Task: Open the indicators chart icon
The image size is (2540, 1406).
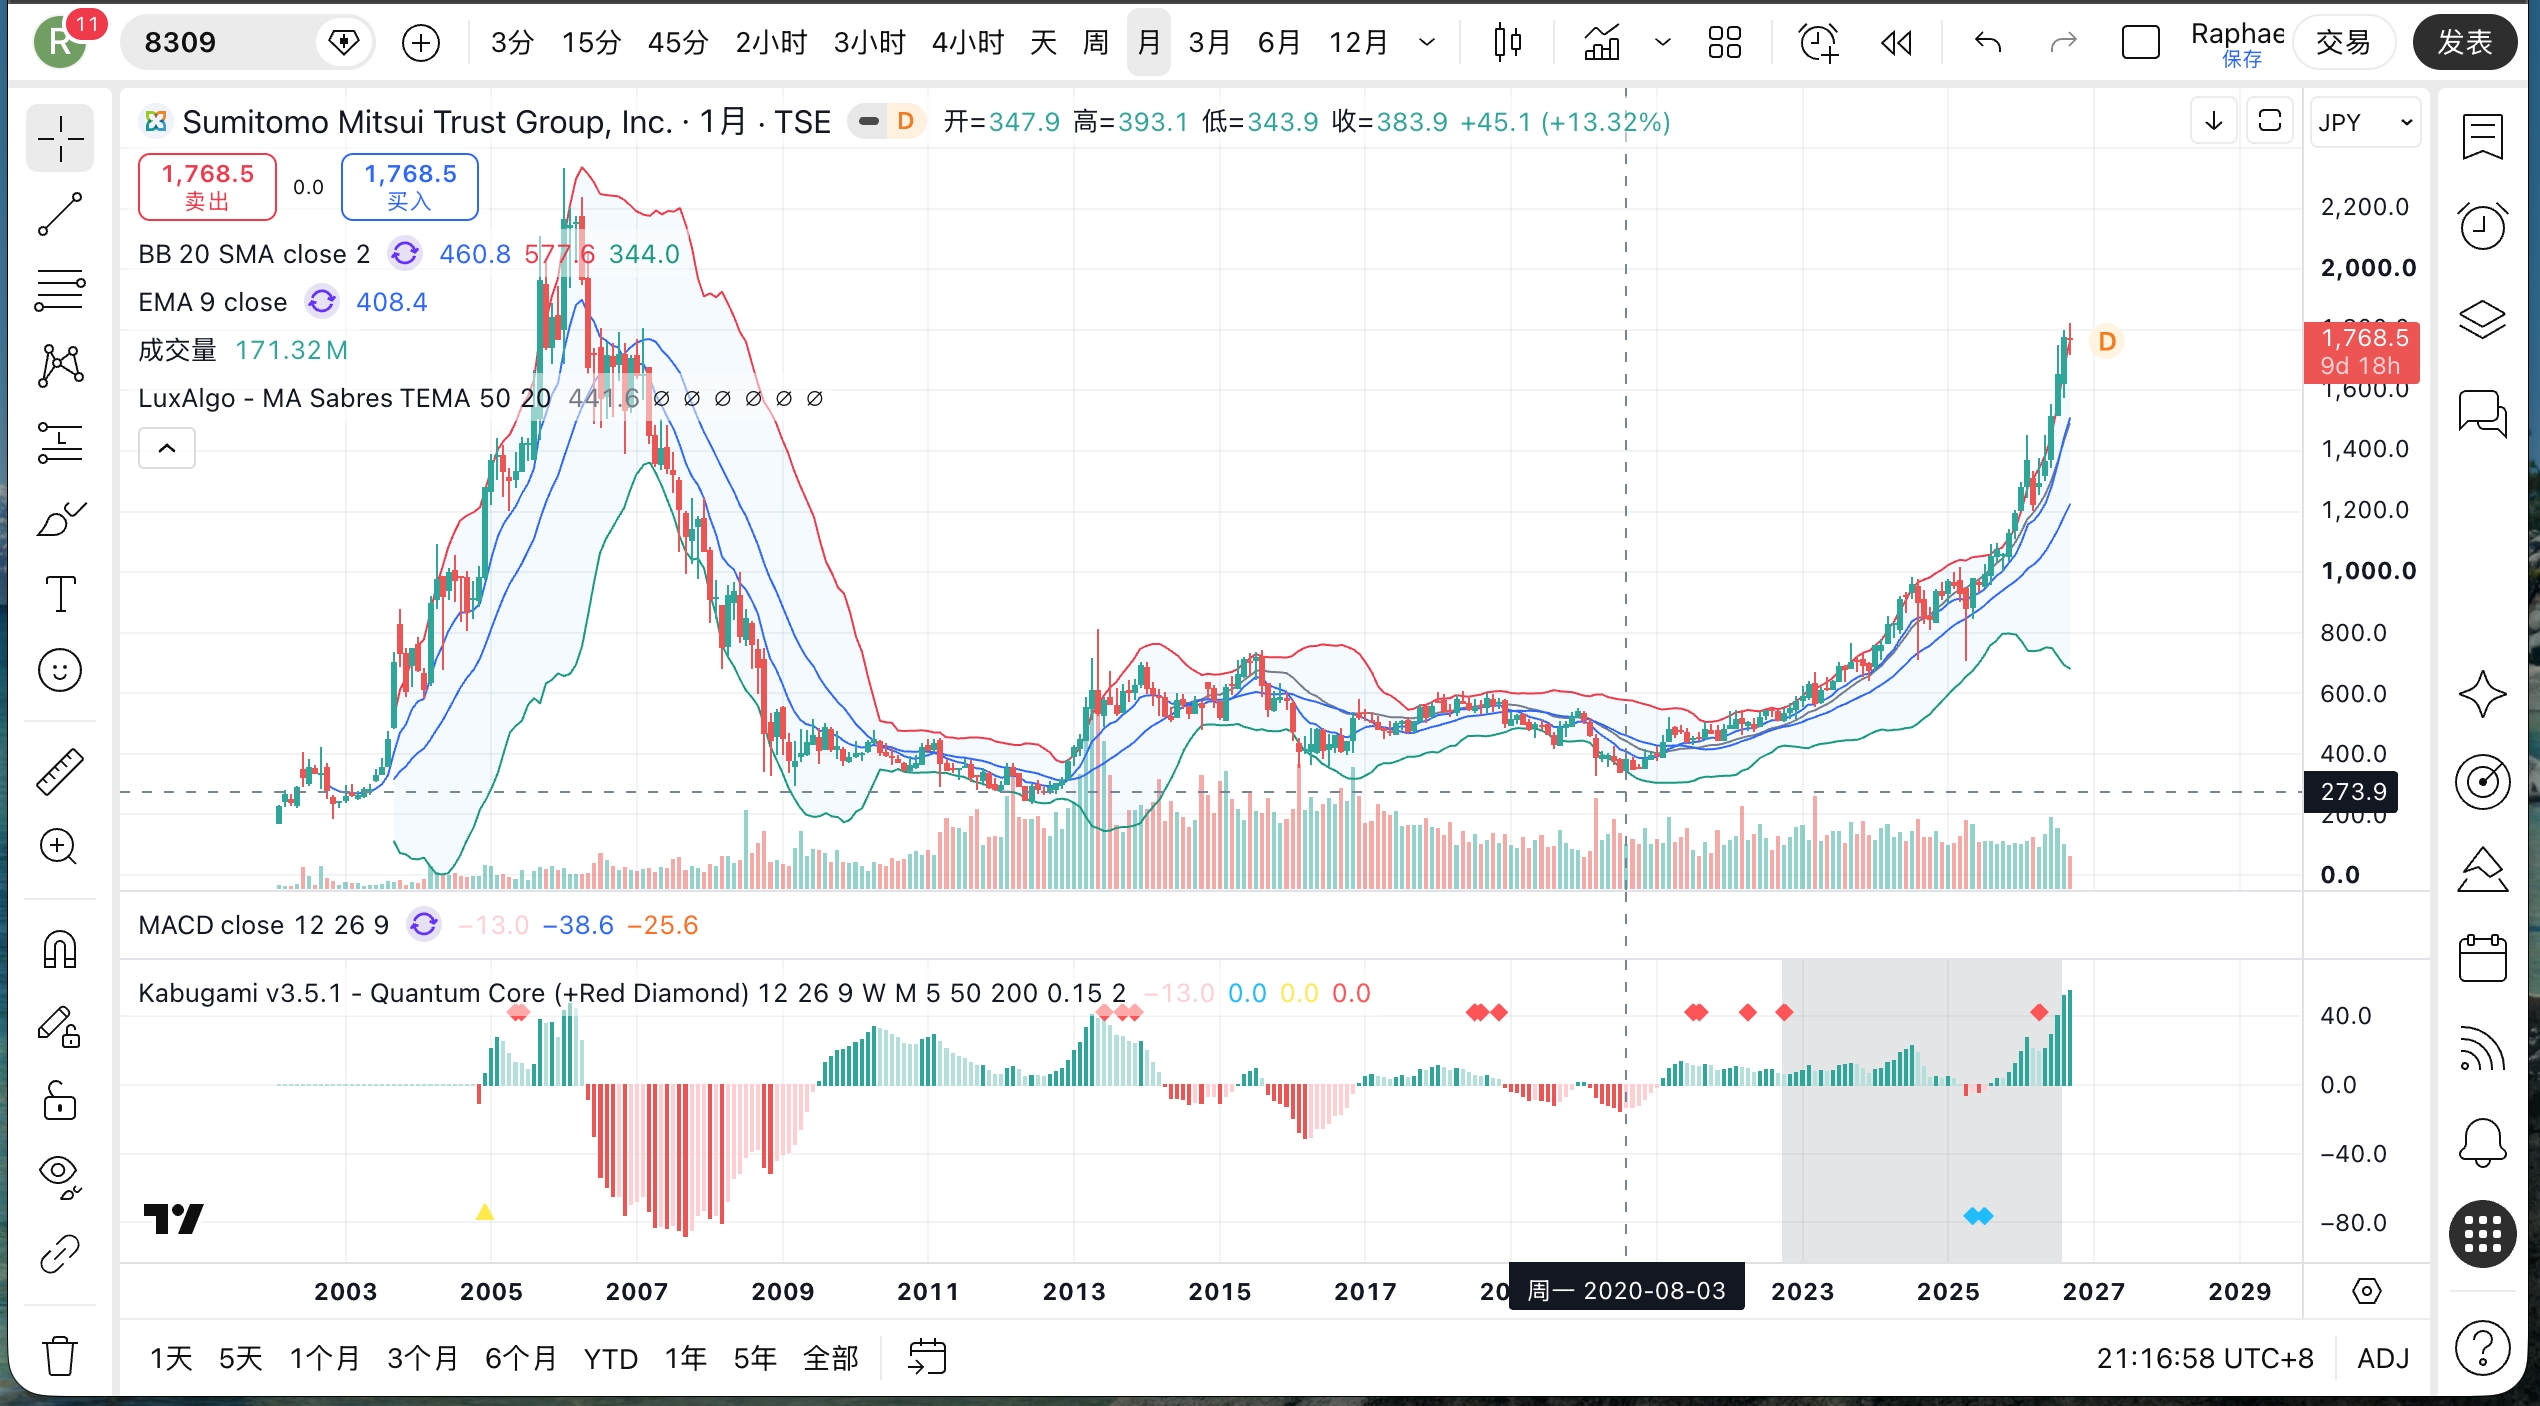Action: 1602,43
